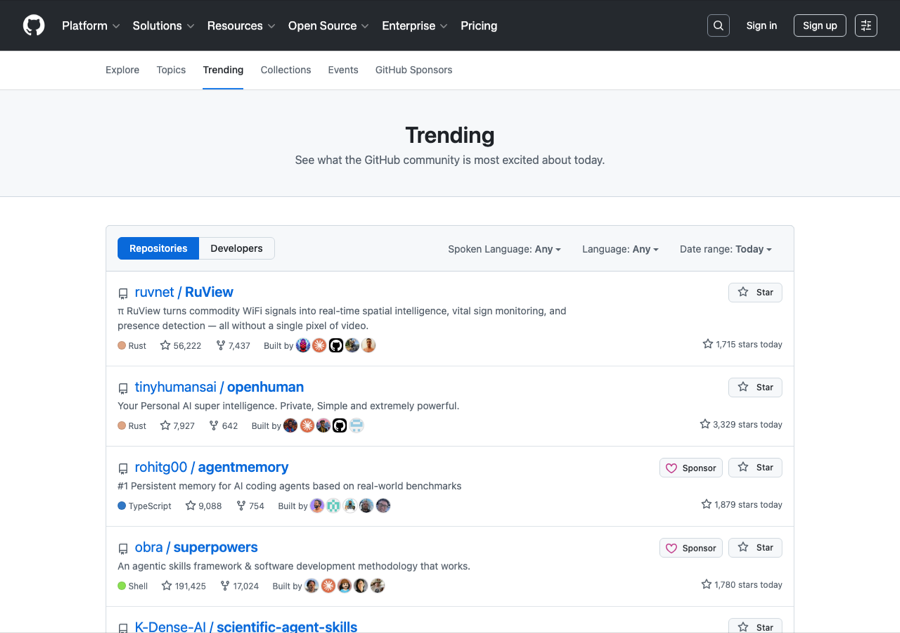Click the Rust language label for RuView
Viewport: 900px width, 633px height.
[132, 345]
